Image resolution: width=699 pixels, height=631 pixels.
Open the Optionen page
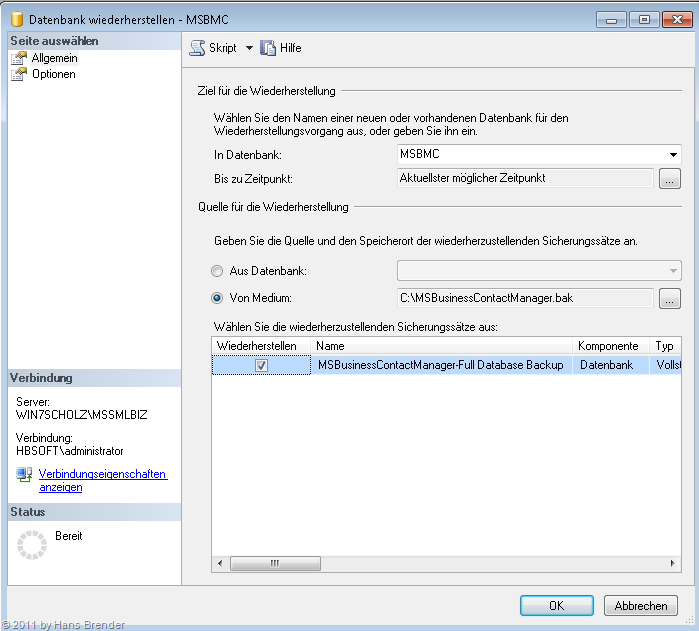[53, 74]
